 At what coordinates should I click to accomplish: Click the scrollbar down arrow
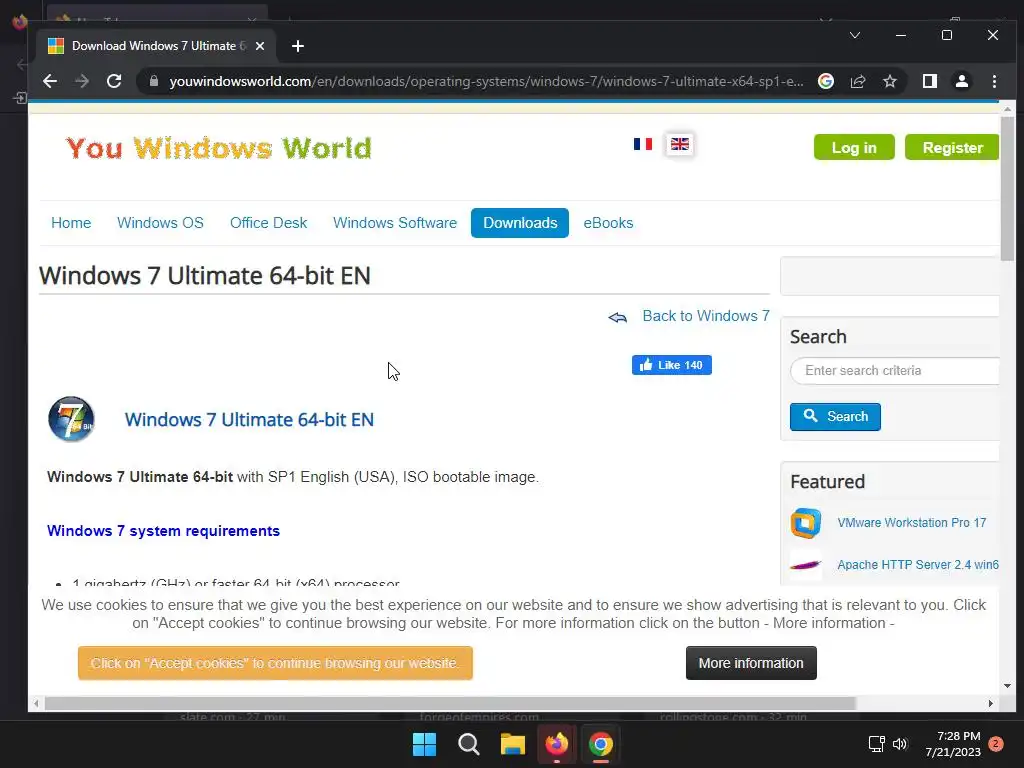1007,686
